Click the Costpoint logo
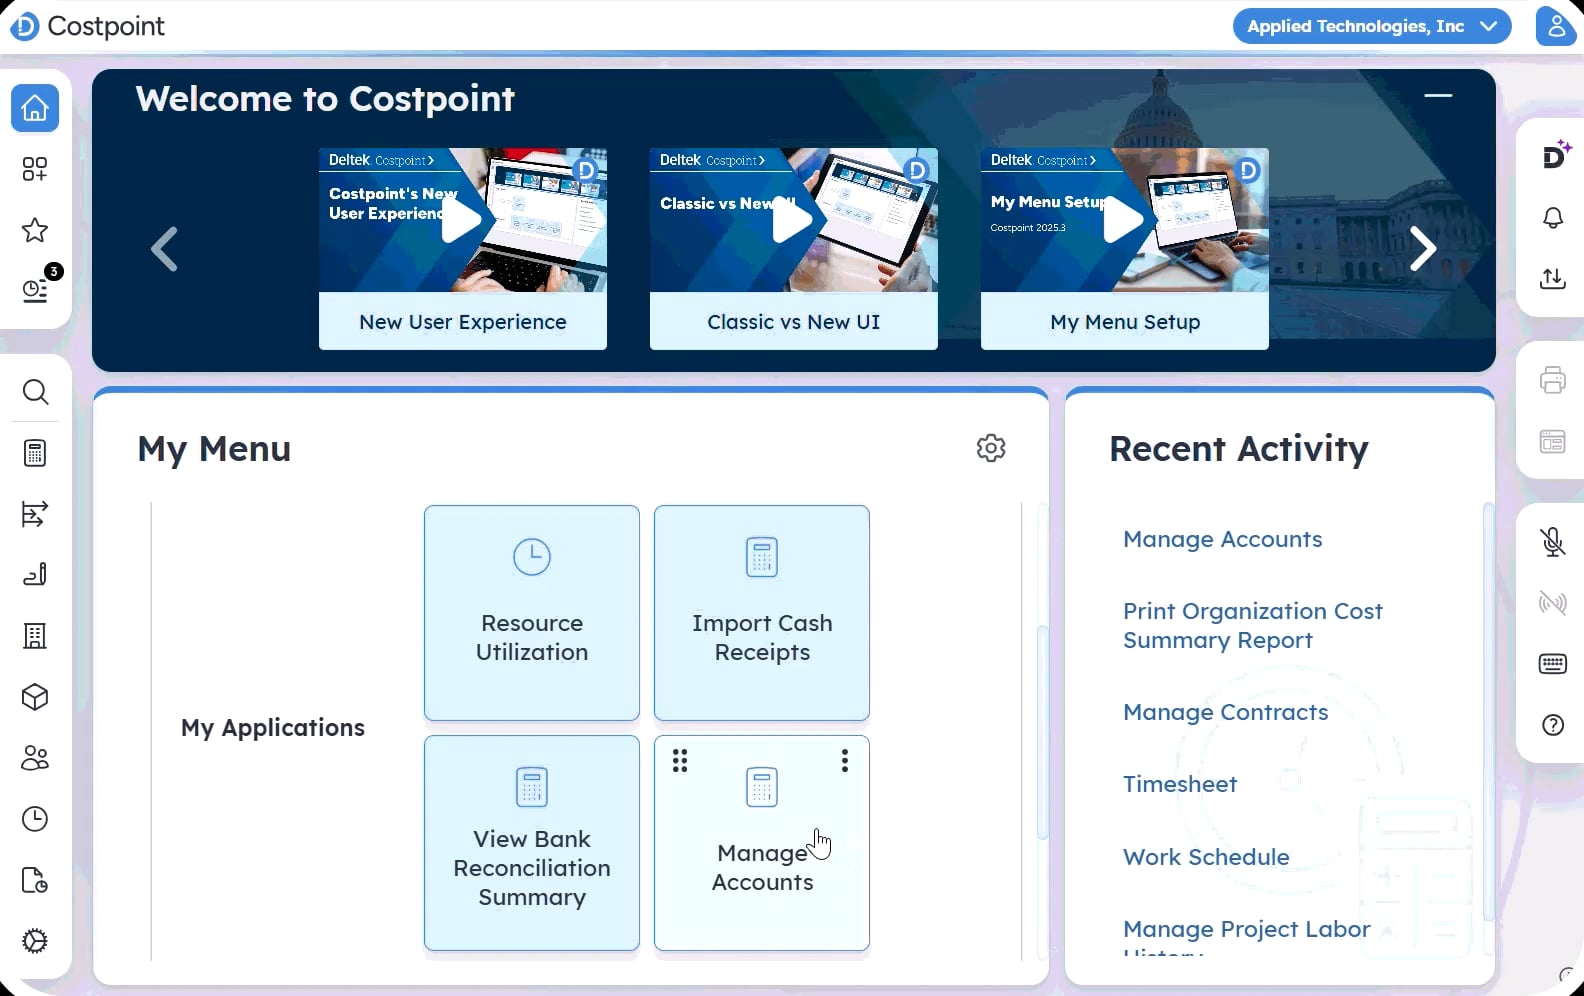This screenshot has height=996, width=1584. coord(87,26)
